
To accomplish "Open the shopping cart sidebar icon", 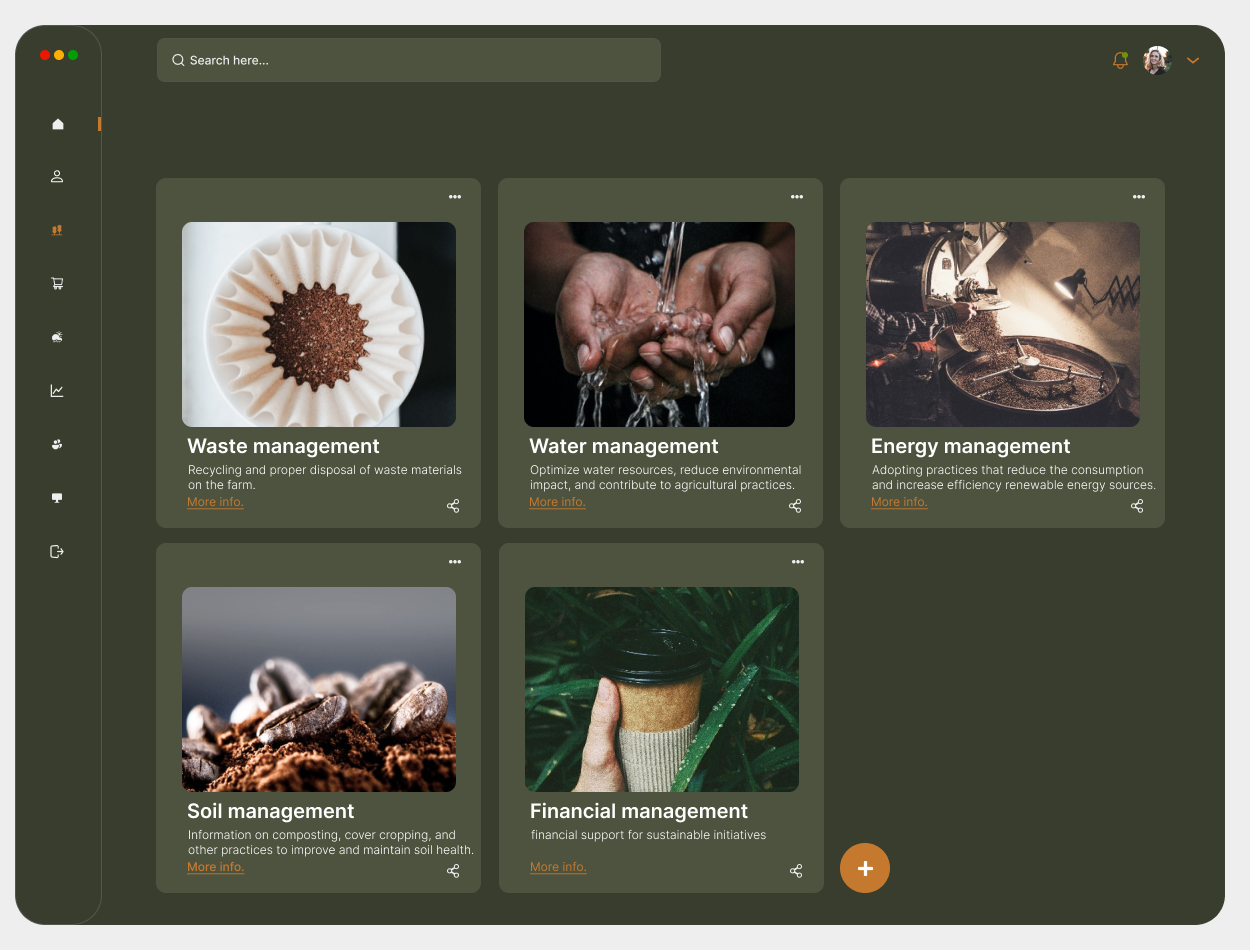I will (x=57, y=284).
